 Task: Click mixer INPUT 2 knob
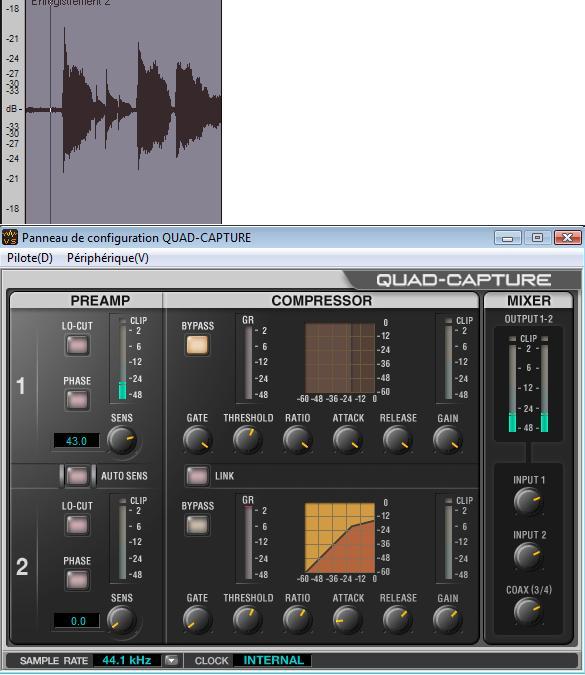coord(528,557)
